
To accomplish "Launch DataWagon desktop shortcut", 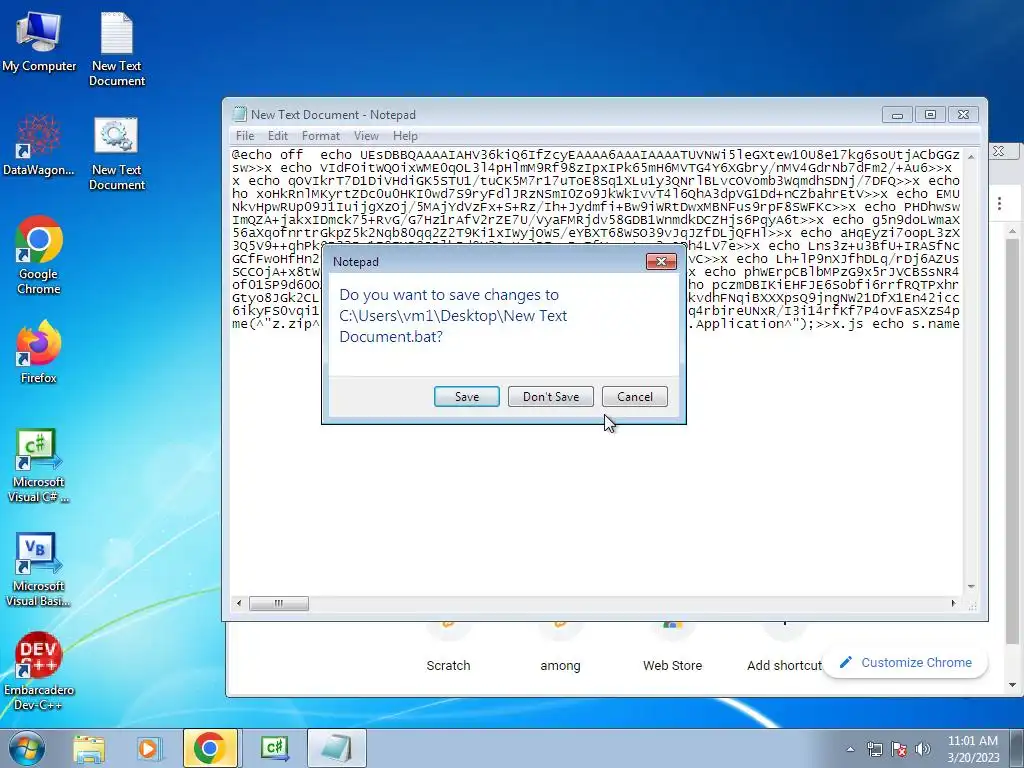I will click(x=39, y=146).
